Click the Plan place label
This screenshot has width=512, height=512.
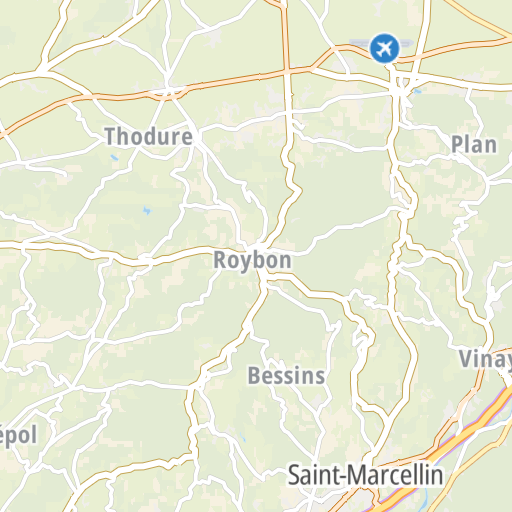[x=474, y=144]
